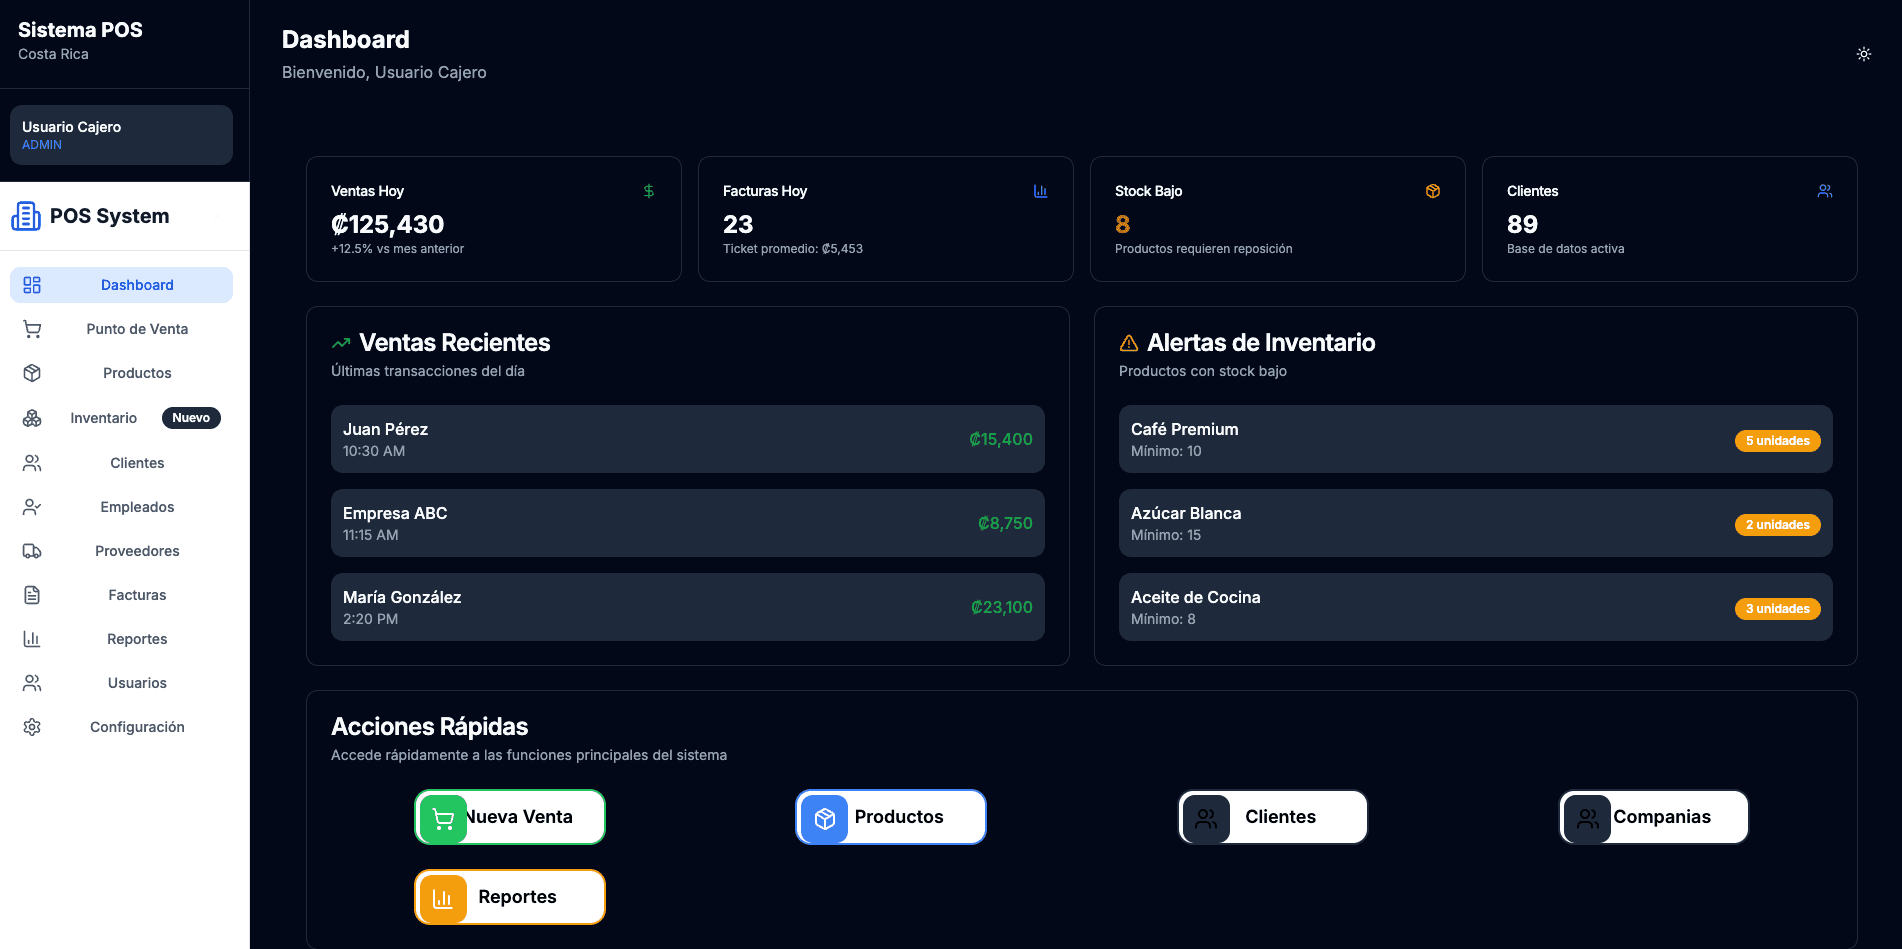
Task: Click the orange Reportes quick action button
Action: [510, 897]
